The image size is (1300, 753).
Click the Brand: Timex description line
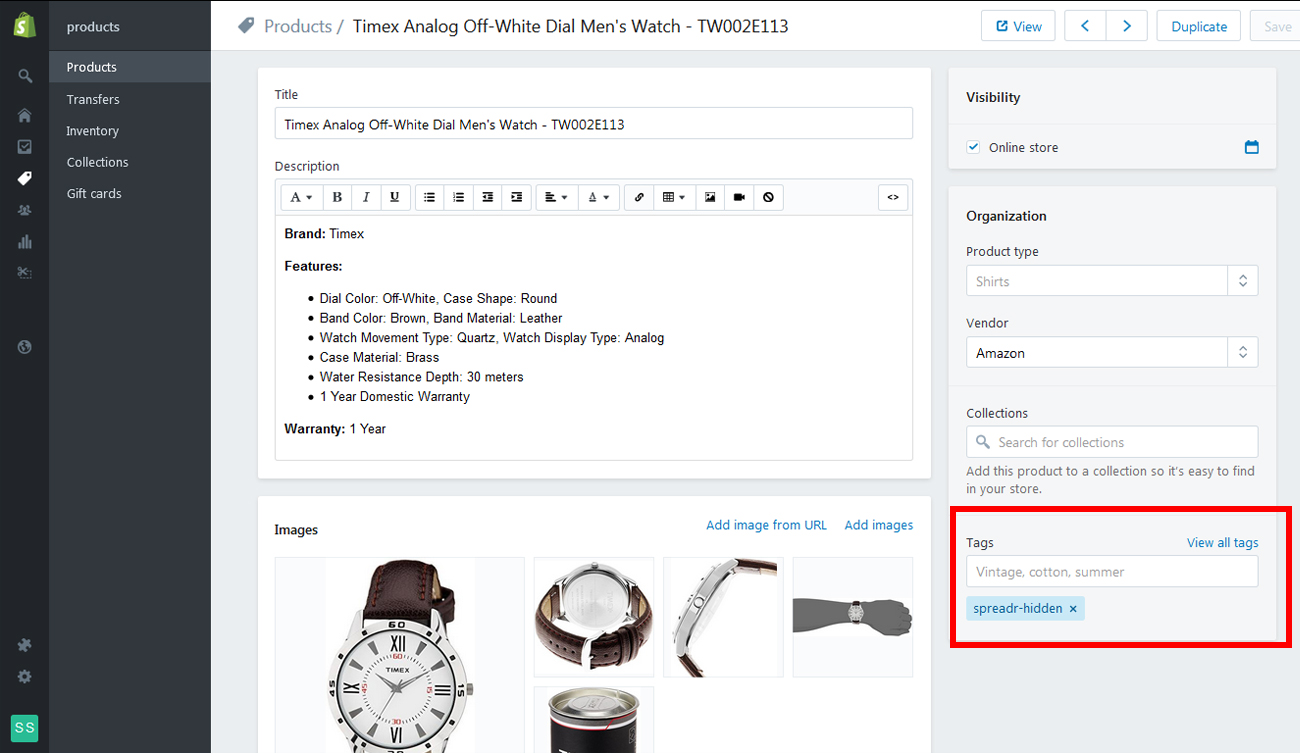tap(324, 234)
